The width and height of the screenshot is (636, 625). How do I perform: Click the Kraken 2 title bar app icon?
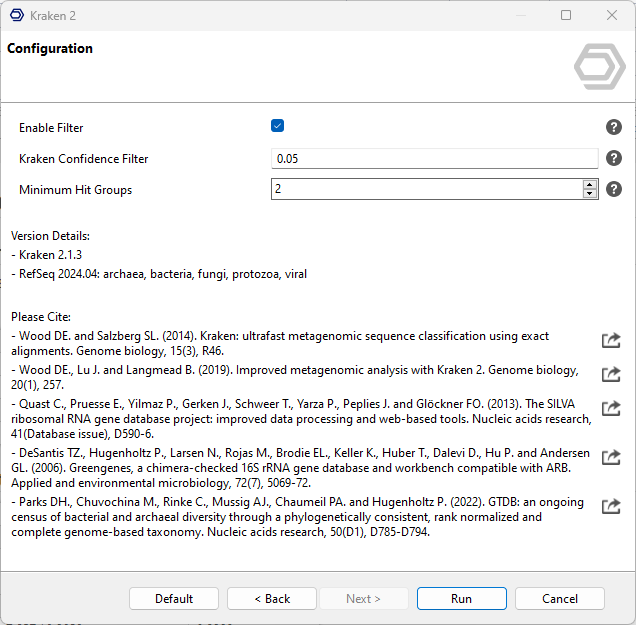16,15
